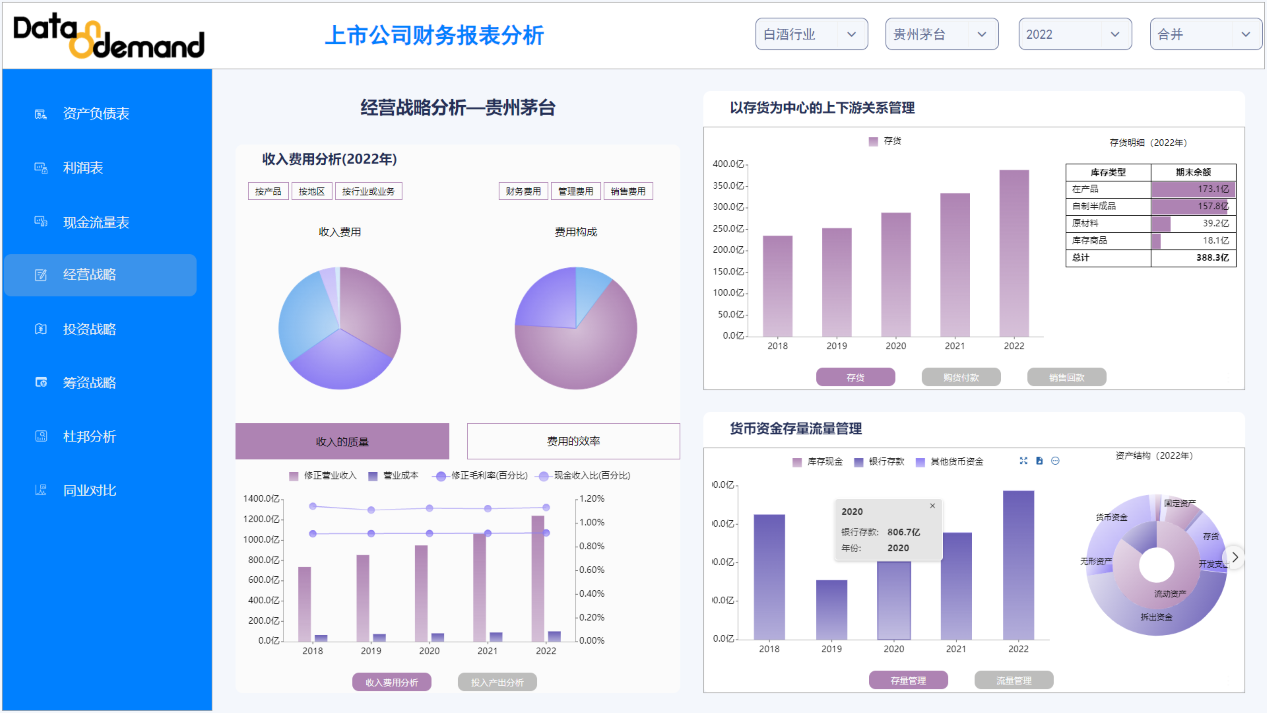The width and height of the screenshot is (1267, 713).
Task: Click the 投资战略 sidebar icon
Action: (41, 329)
